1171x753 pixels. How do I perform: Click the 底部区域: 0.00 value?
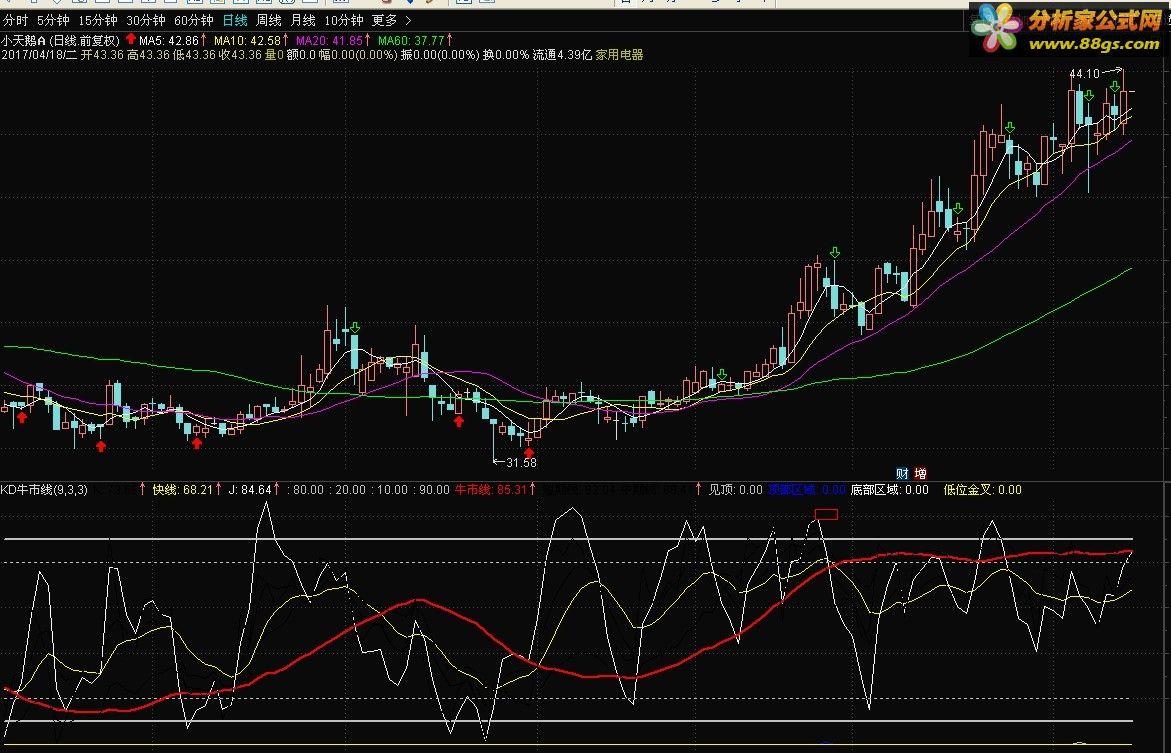click(889, 489)
